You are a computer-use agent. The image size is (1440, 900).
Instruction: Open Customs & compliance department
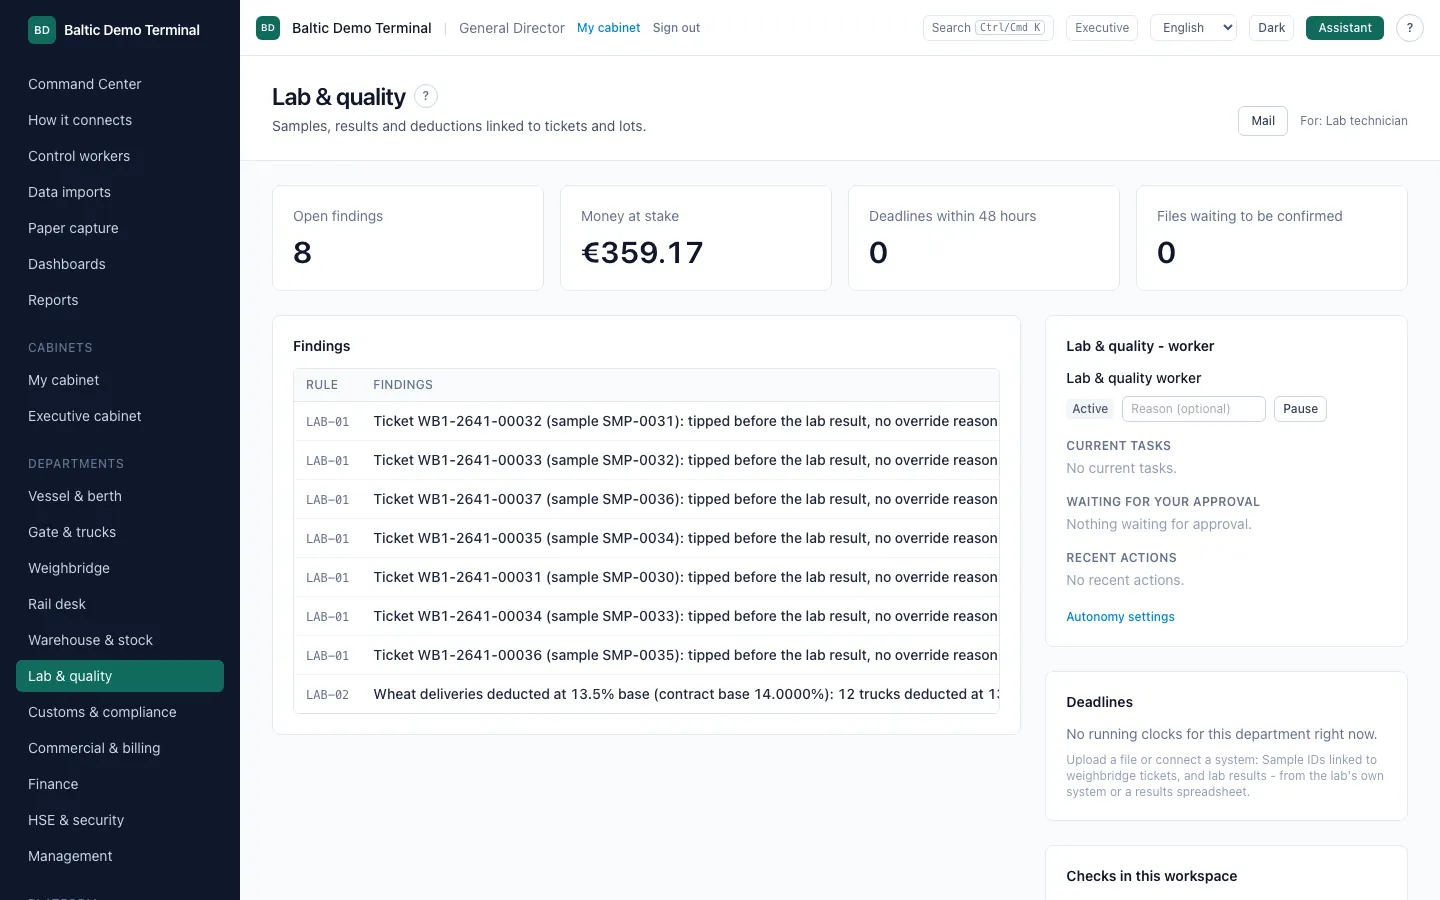click(x=120, y=712)
